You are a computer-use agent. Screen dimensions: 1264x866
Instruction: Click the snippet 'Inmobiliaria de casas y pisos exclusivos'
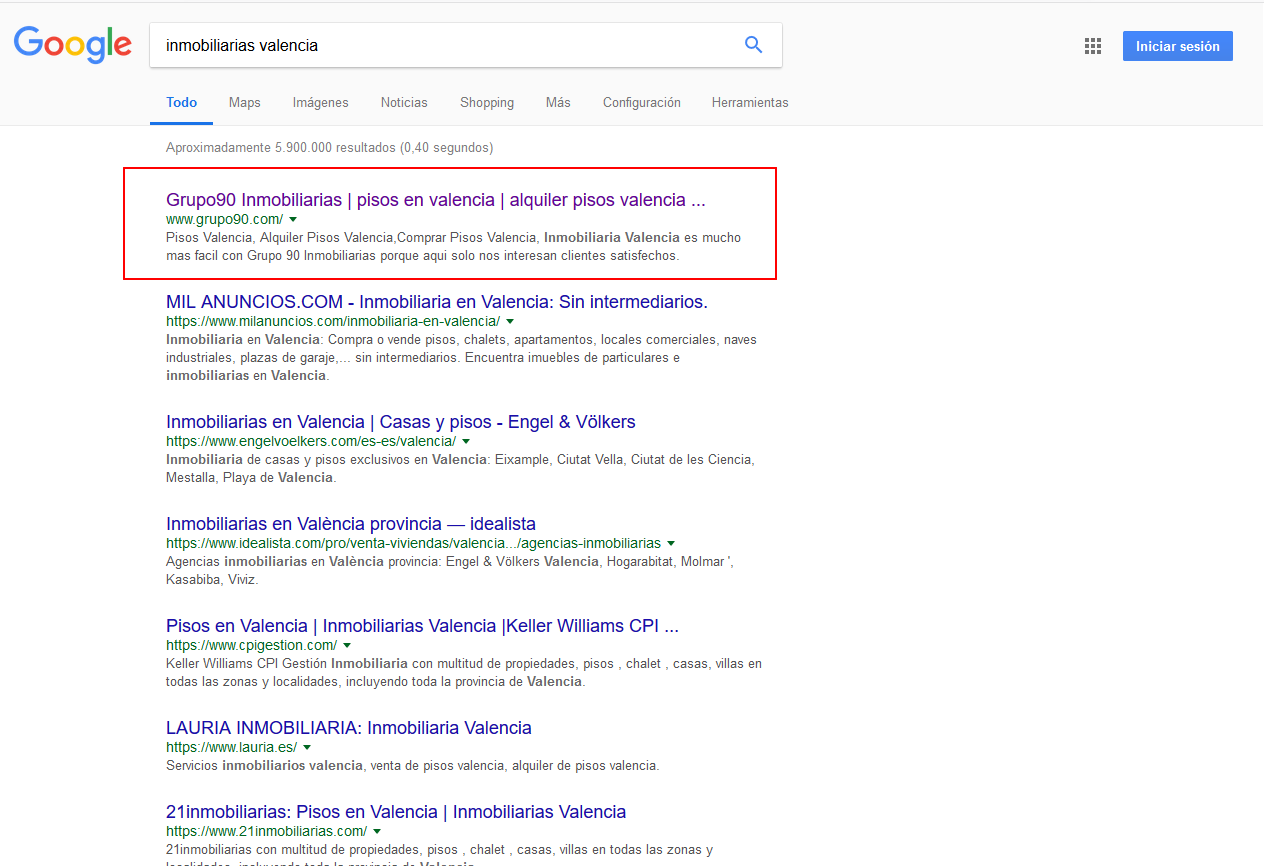[x=460, y=469]
